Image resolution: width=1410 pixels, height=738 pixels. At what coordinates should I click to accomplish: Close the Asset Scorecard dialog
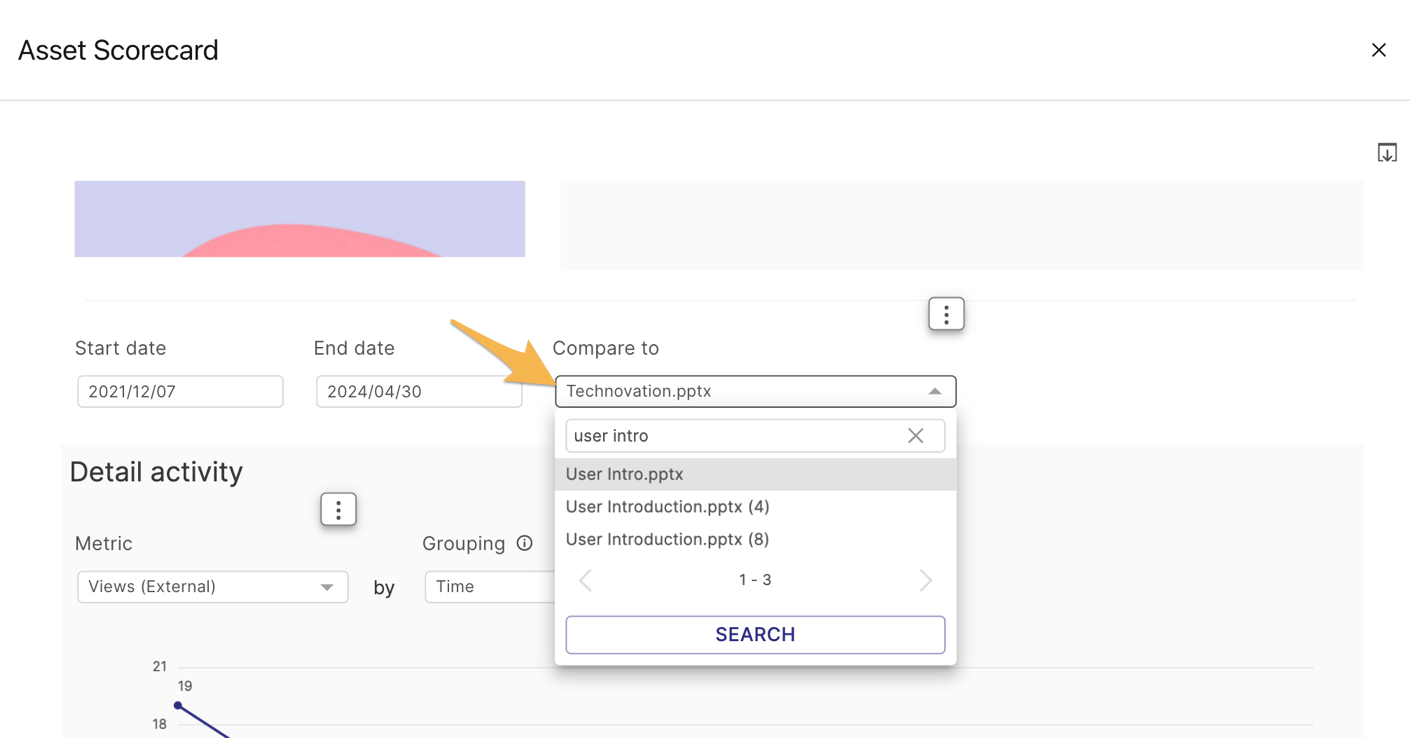(1378, 50)
